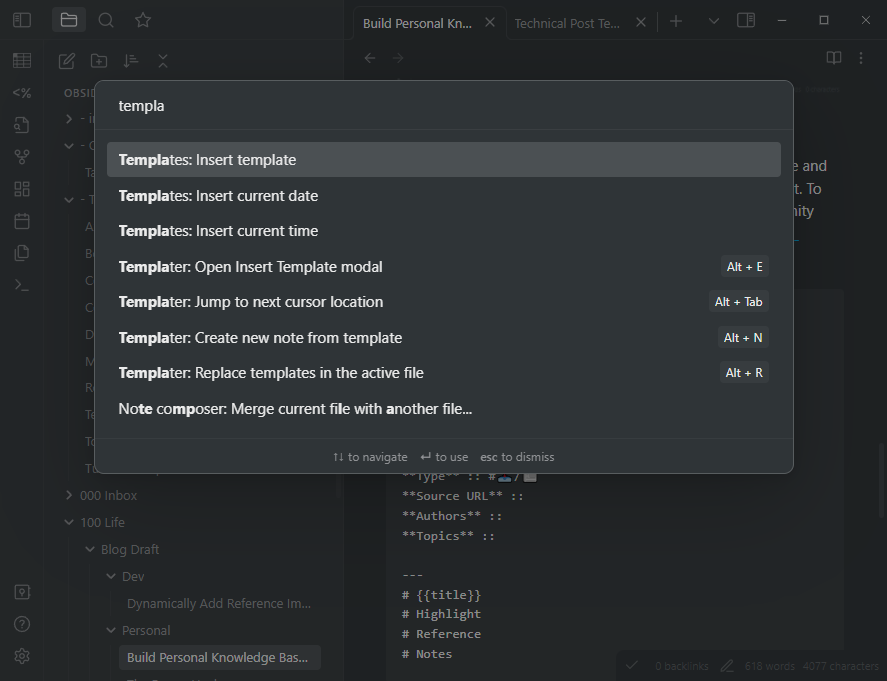Open the Search tab in the sidebar
This screenshot has width=887, height=681.
[106, 20]
